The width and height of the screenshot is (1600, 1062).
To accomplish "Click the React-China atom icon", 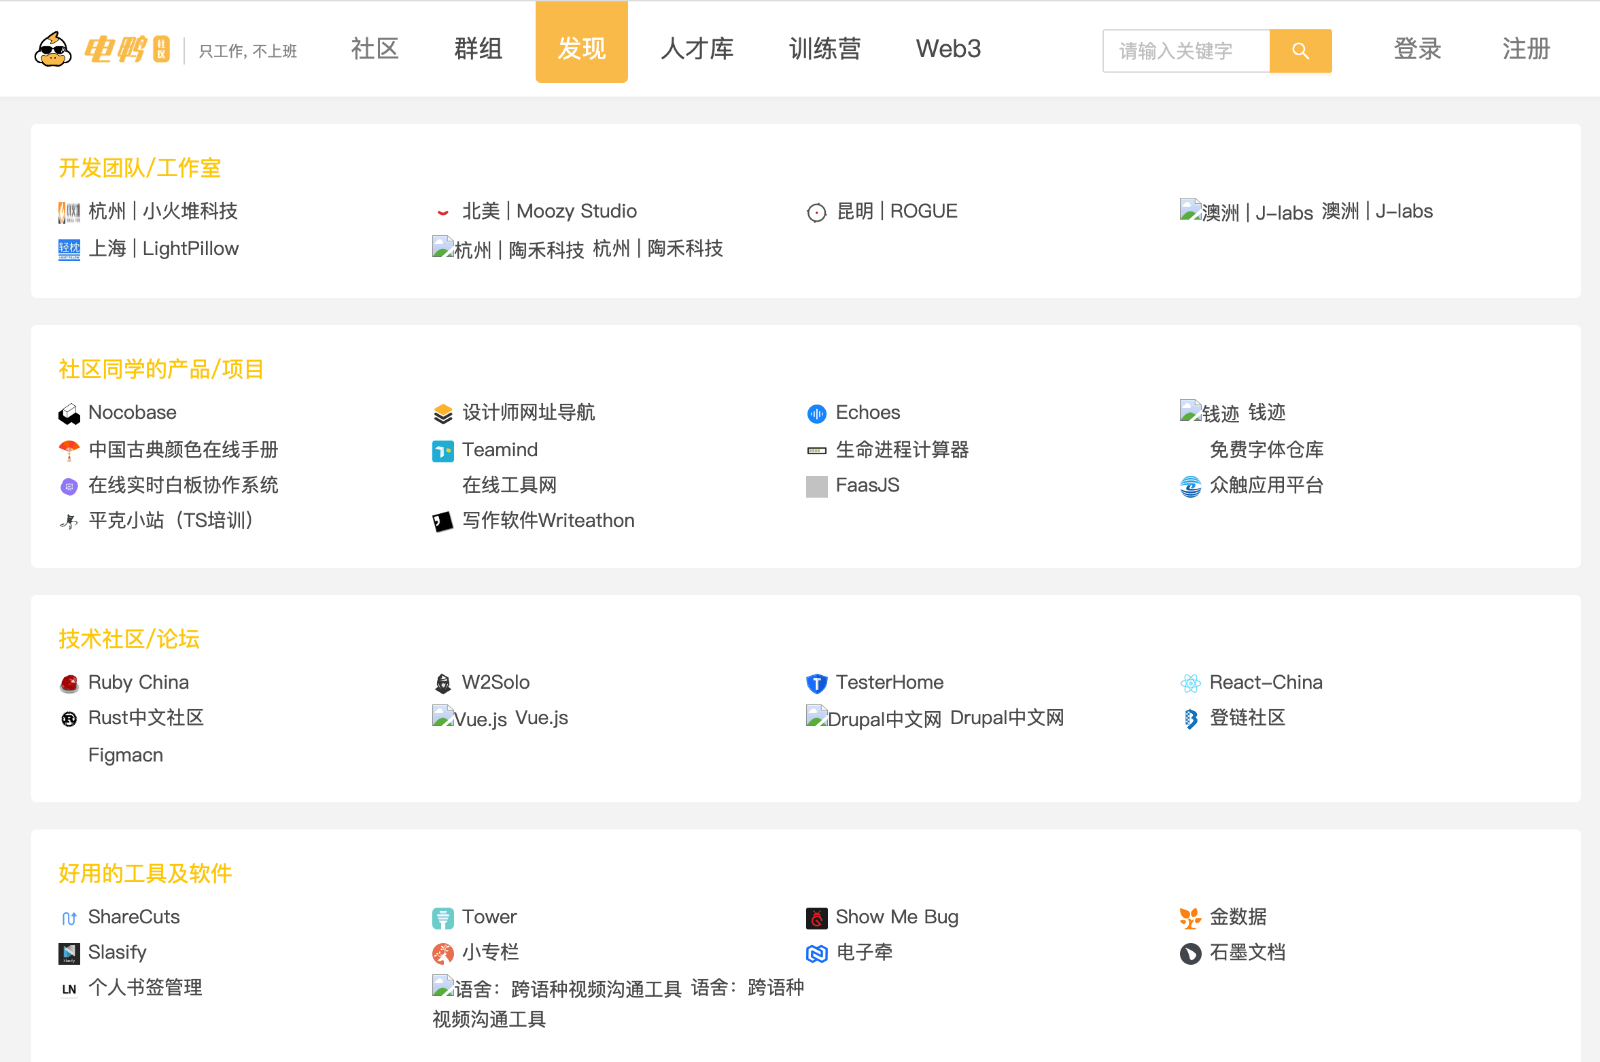I will point(1191,684).
